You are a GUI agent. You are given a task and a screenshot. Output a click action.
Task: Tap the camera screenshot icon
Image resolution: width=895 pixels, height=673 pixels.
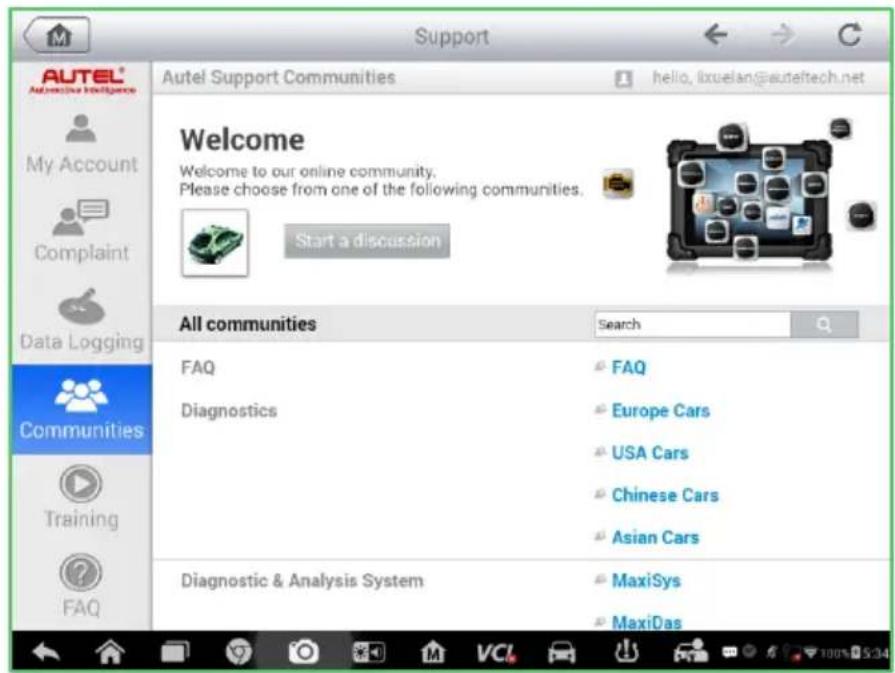point(303,652)
